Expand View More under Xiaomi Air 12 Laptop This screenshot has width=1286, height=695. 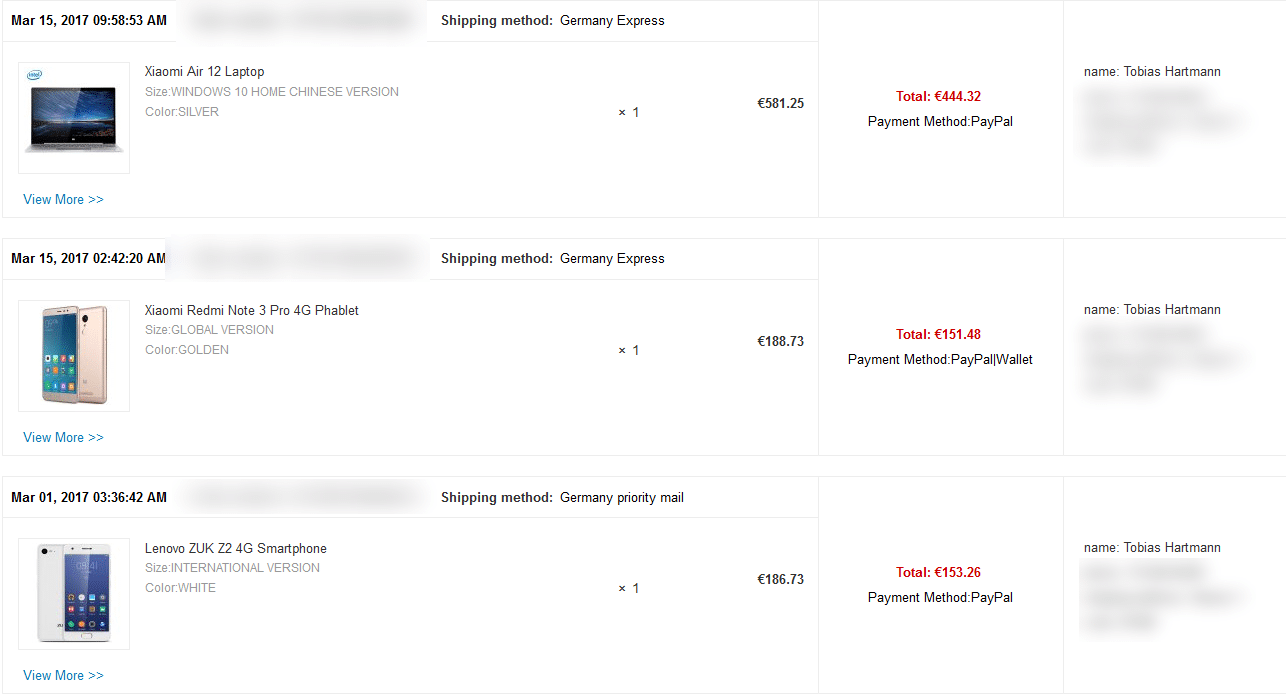(x=63, y=200)
